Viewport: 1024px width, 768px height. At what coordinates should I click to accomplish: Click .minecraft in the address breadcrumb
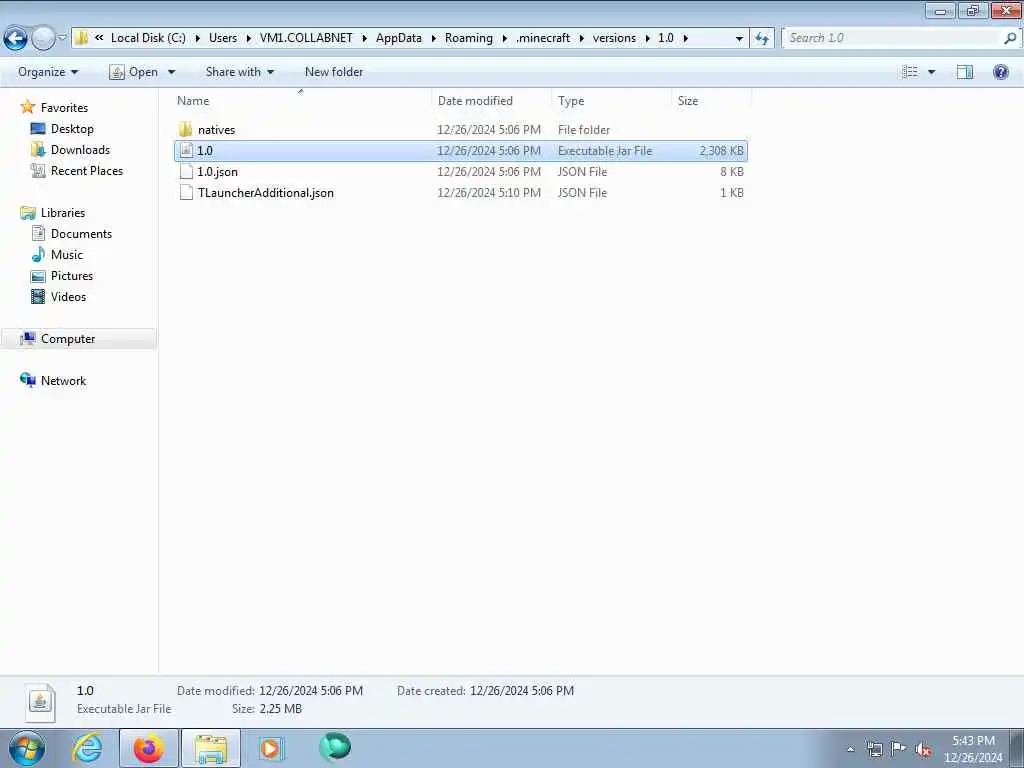542,38
